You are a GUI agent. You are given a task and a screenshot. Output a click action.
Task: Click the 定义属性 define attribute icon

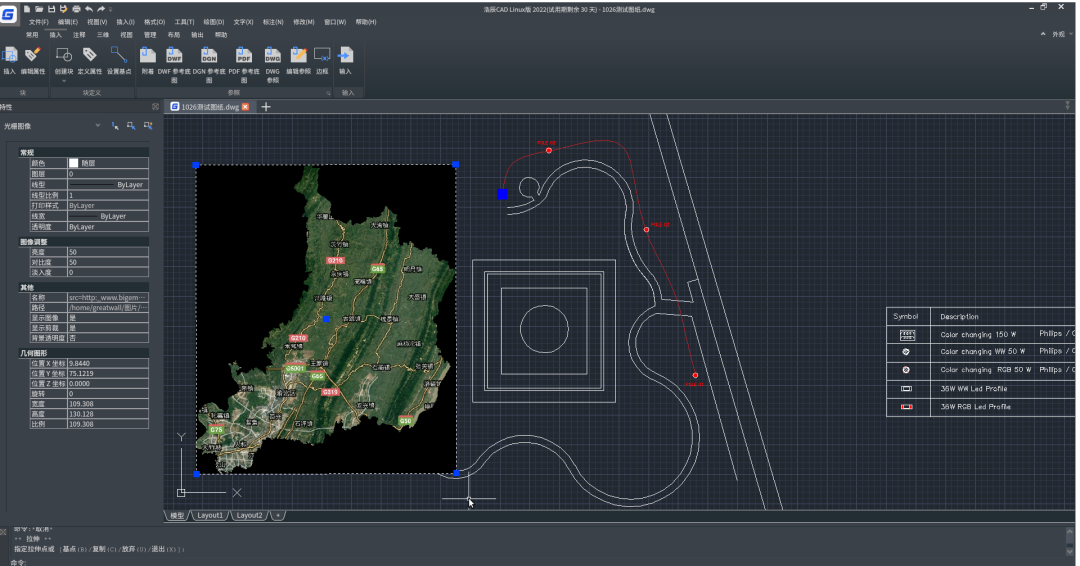90,55
